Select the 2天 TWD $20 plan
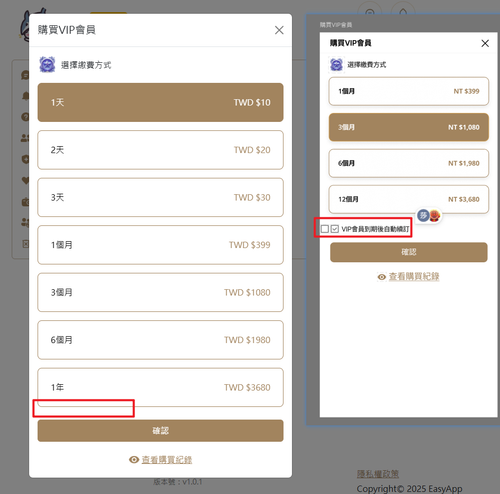This screenshot has height=494, width=500. click(160, 150)
